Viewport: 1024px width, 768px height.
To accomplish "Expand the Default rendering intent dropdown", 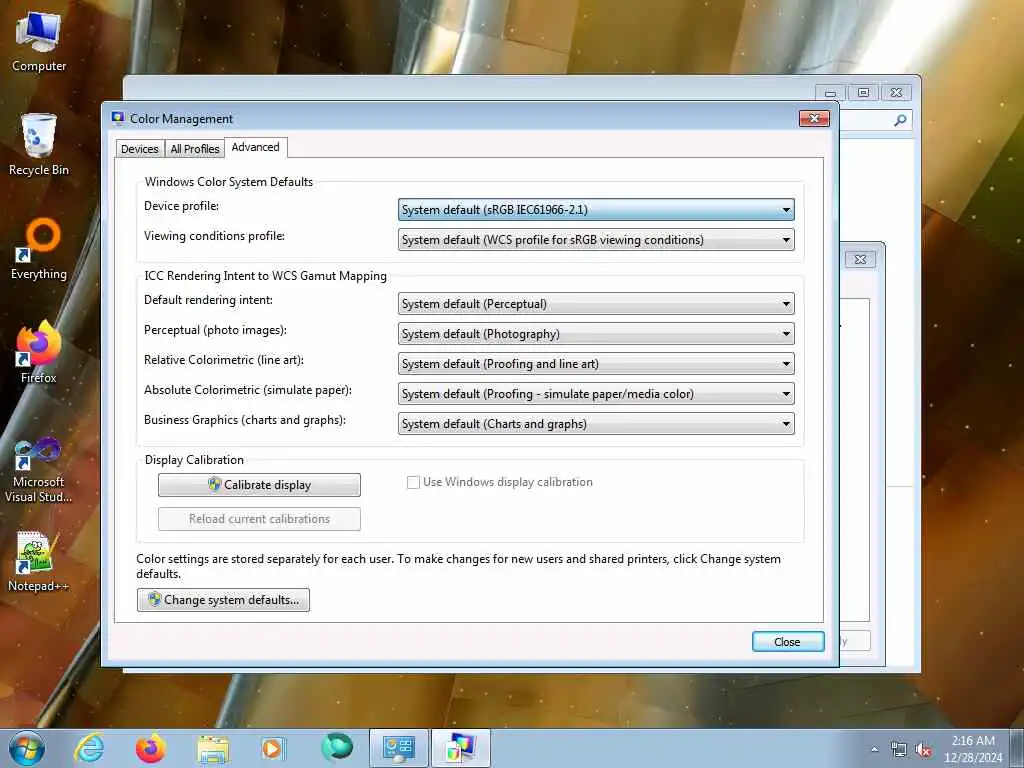I will [596, 304].
